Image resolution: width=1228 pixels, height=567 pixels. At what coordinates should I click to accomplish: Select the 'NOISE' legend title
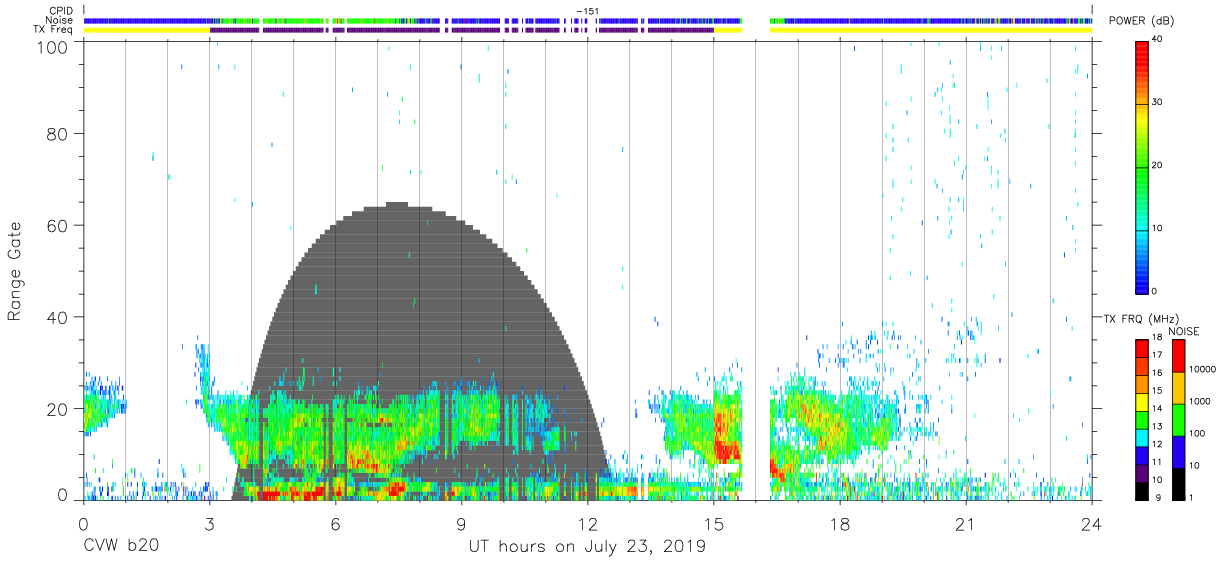(x=1182, y=331)
